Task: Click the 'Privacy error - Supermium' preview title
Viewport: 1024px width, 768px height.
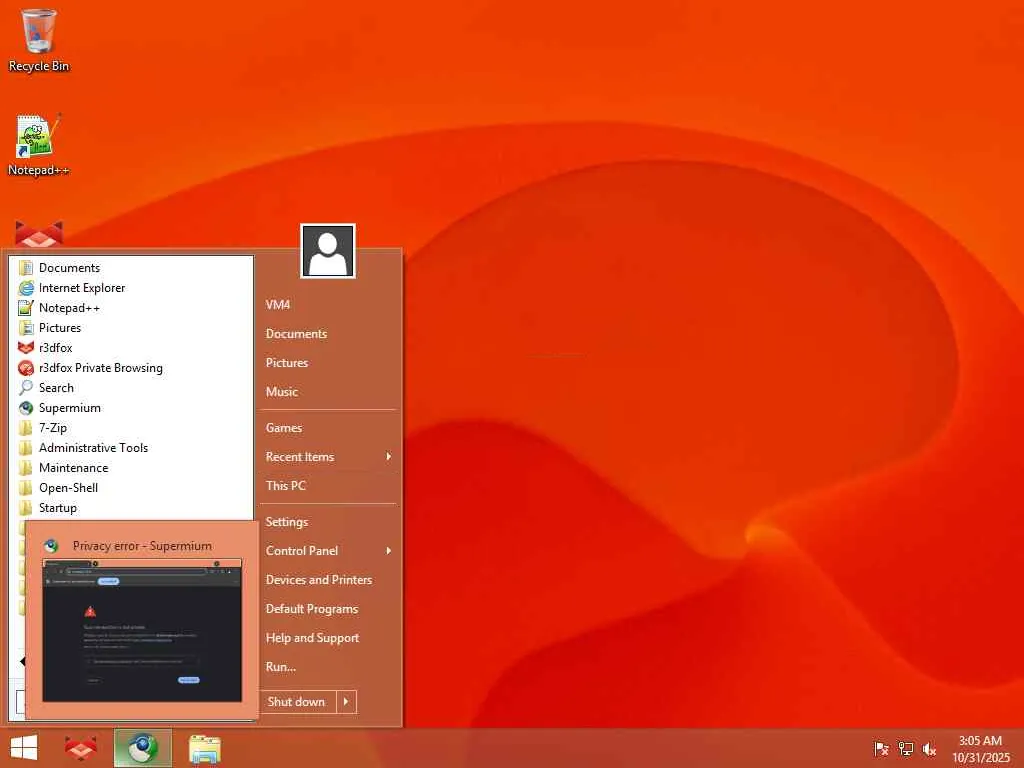Action: point(142,546)
